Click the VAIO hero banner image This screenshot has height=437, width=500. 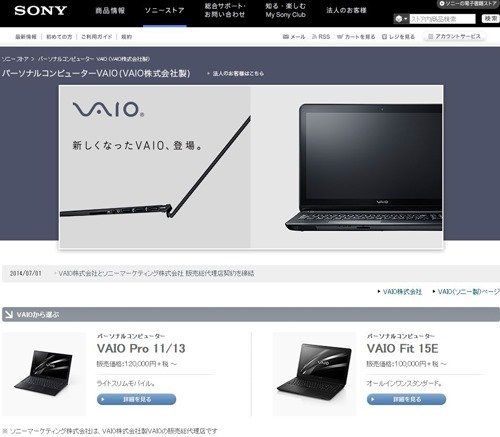[251, 167]
